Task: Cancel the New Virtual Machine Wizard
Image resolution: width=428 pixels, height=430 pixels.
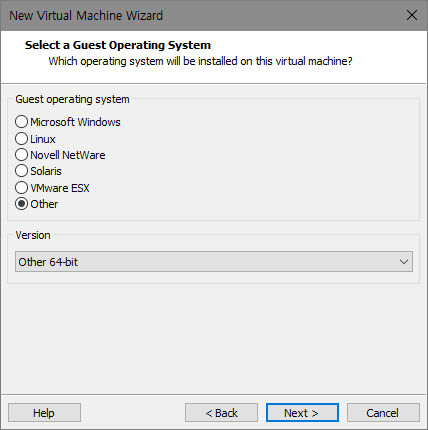Action: pyautogui.click(x=383, y=413)
